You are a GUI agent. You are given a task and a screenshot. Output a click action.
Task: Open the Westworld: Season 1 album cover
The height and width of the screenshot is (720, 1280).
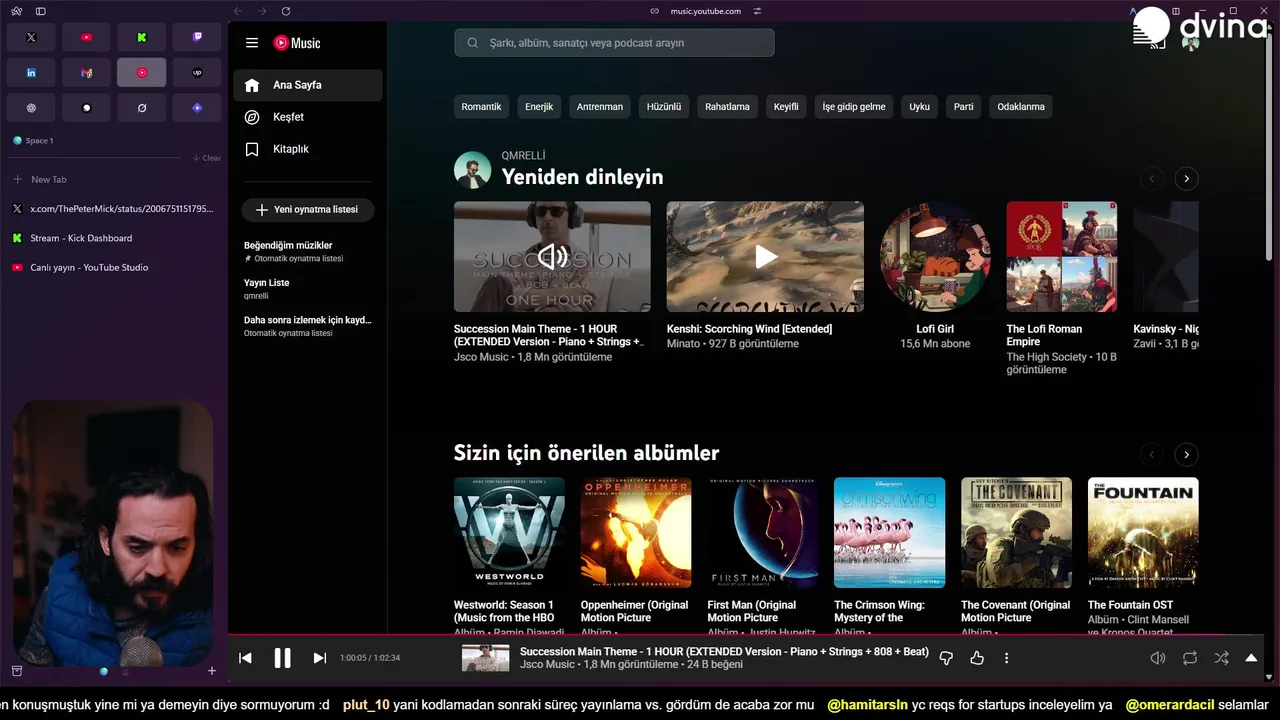[x=509, y=533]
